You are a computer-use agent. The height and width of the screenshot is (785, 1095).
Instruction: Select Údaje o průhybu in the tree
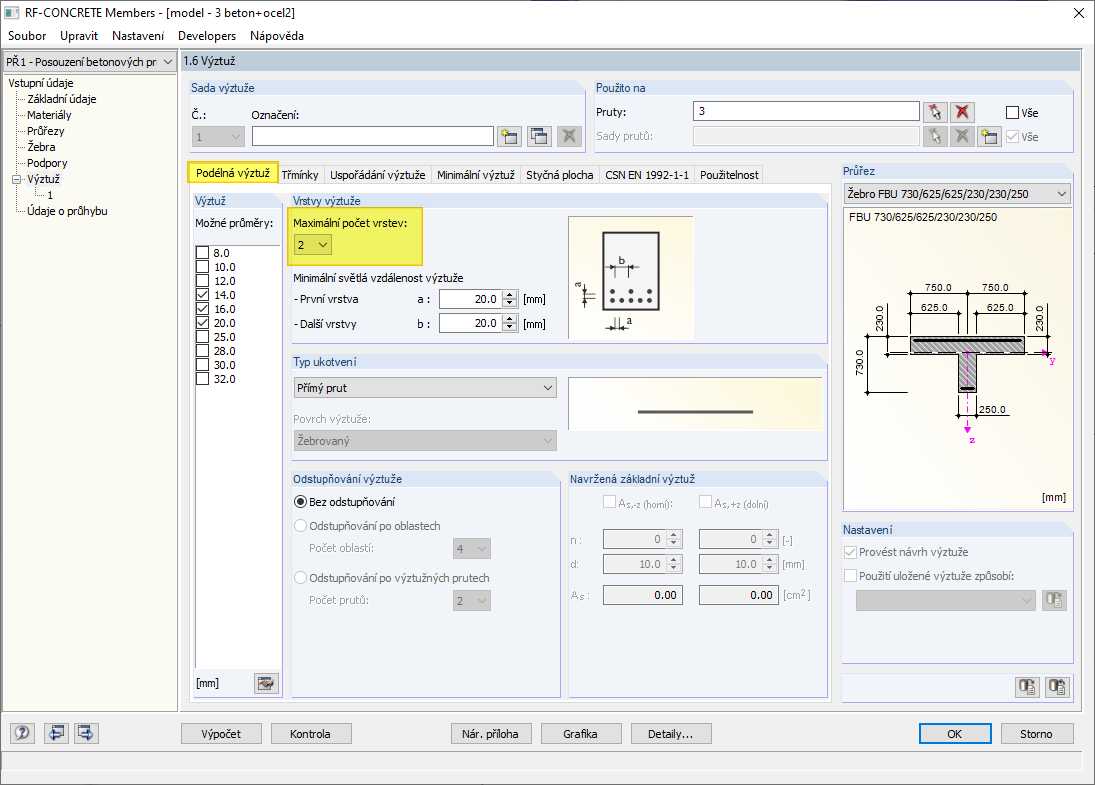[67, 212]
